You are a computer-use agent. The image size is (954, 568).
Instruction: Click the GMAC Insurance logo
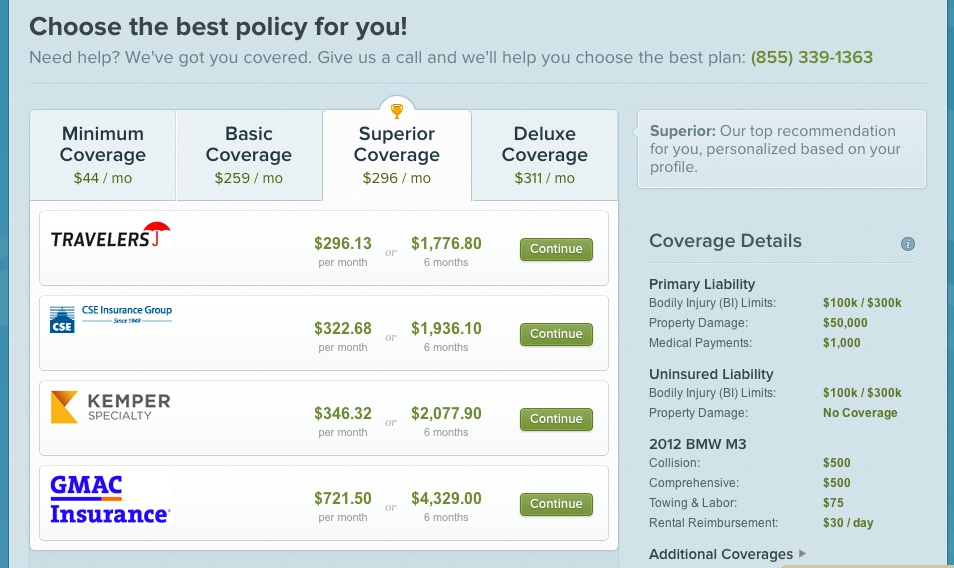pos(110,499)
